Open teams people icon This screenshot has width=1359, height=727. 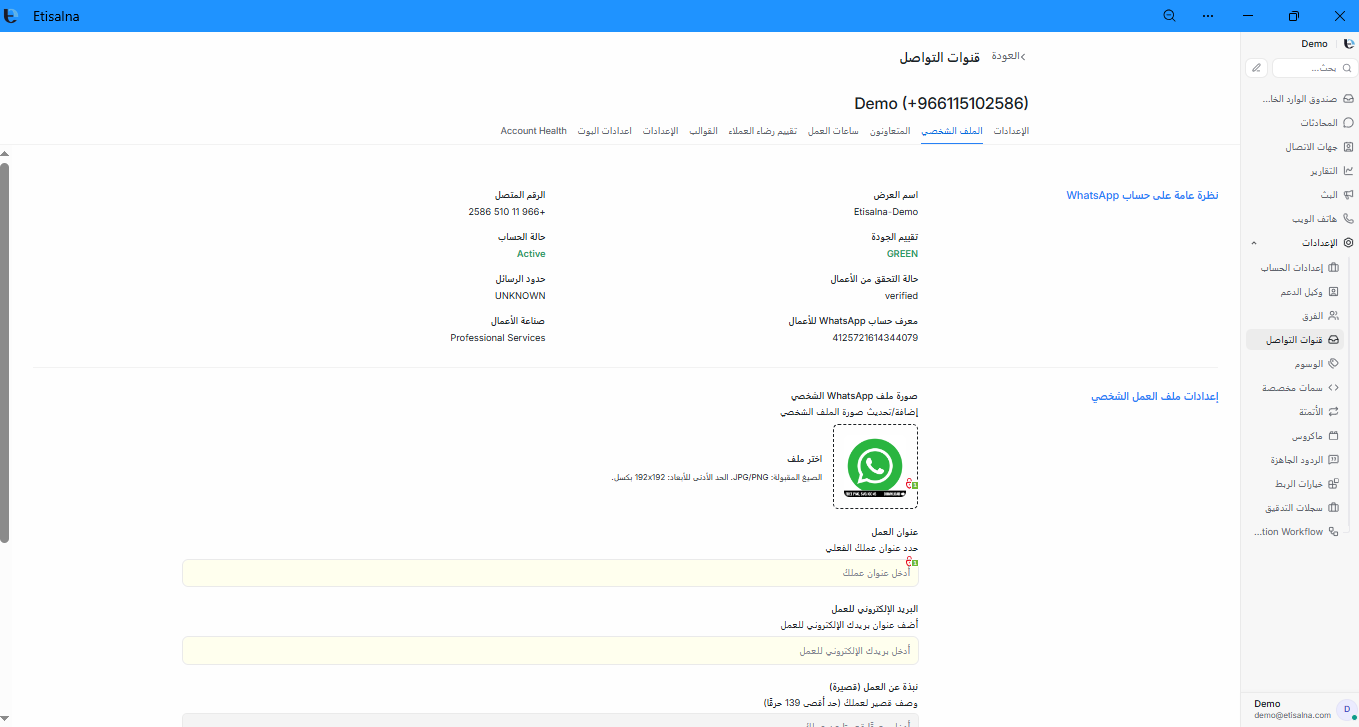(1333, 316)
